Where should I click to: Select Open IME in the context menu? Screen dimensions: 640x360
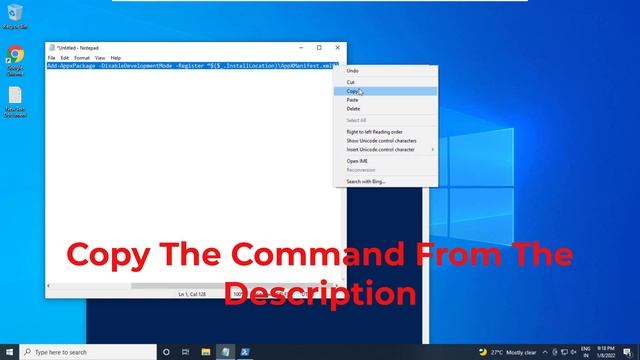386,161
